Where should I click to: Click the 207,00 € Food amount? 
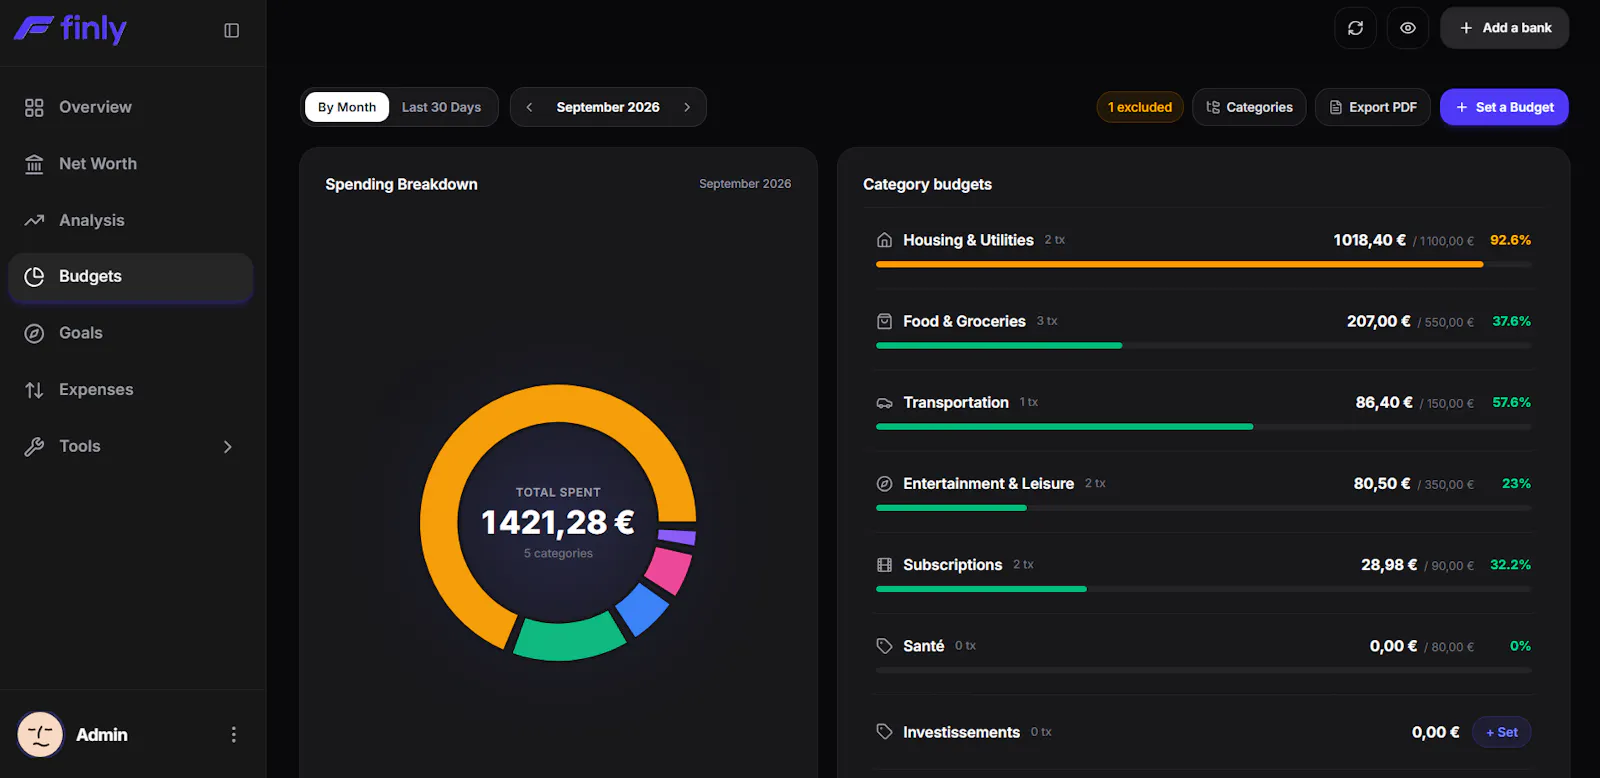(1378, 321)
